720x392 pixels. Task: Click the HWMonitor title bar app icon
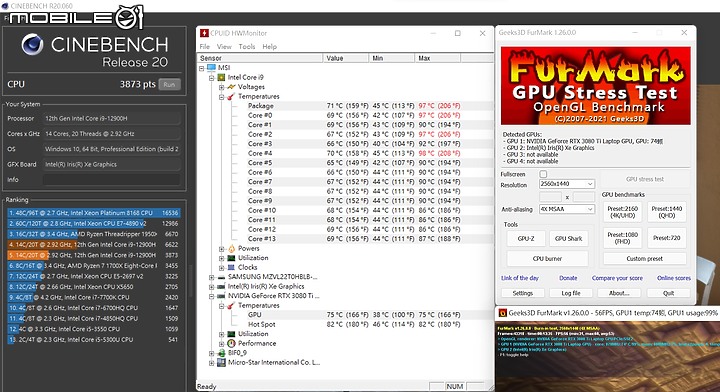[204, 33]
